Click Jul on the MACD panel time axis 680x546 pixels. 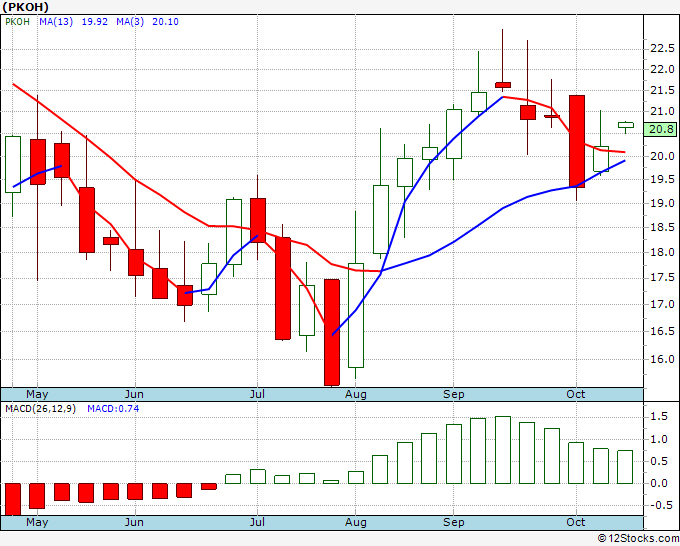tap(257, 522)
